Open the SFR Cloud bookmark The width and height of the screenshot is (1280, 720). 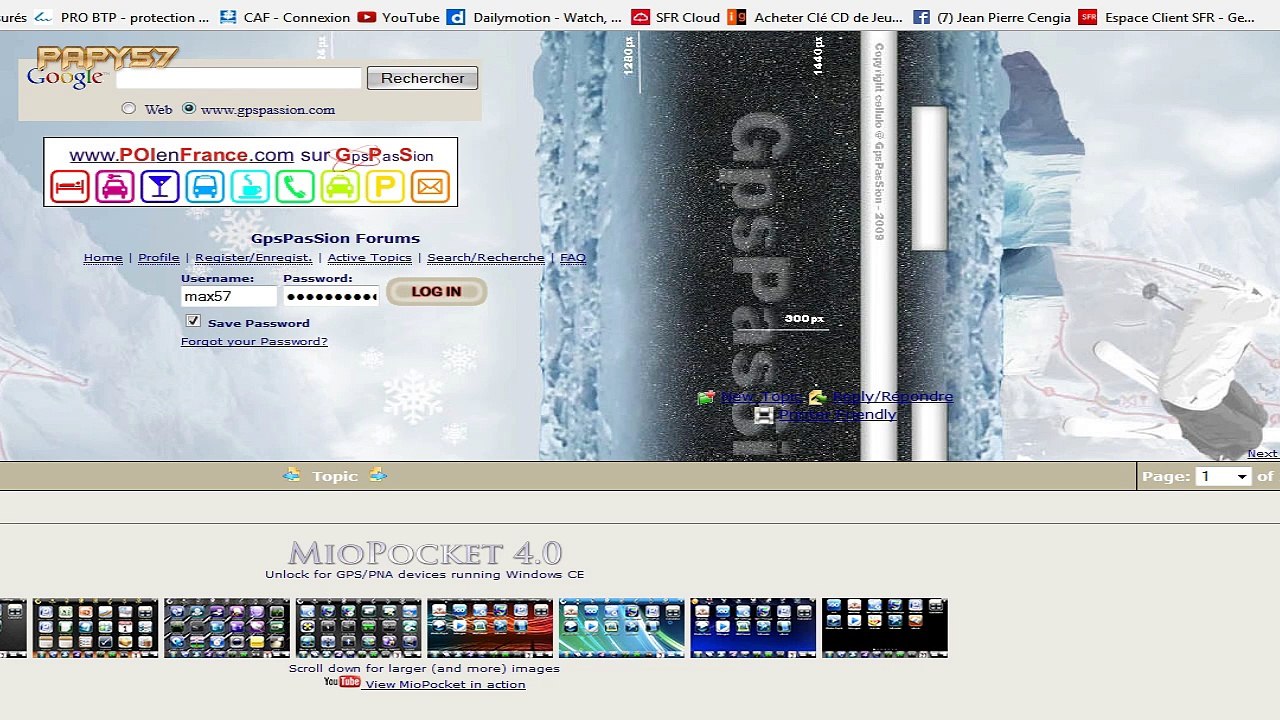coord(676,17)
